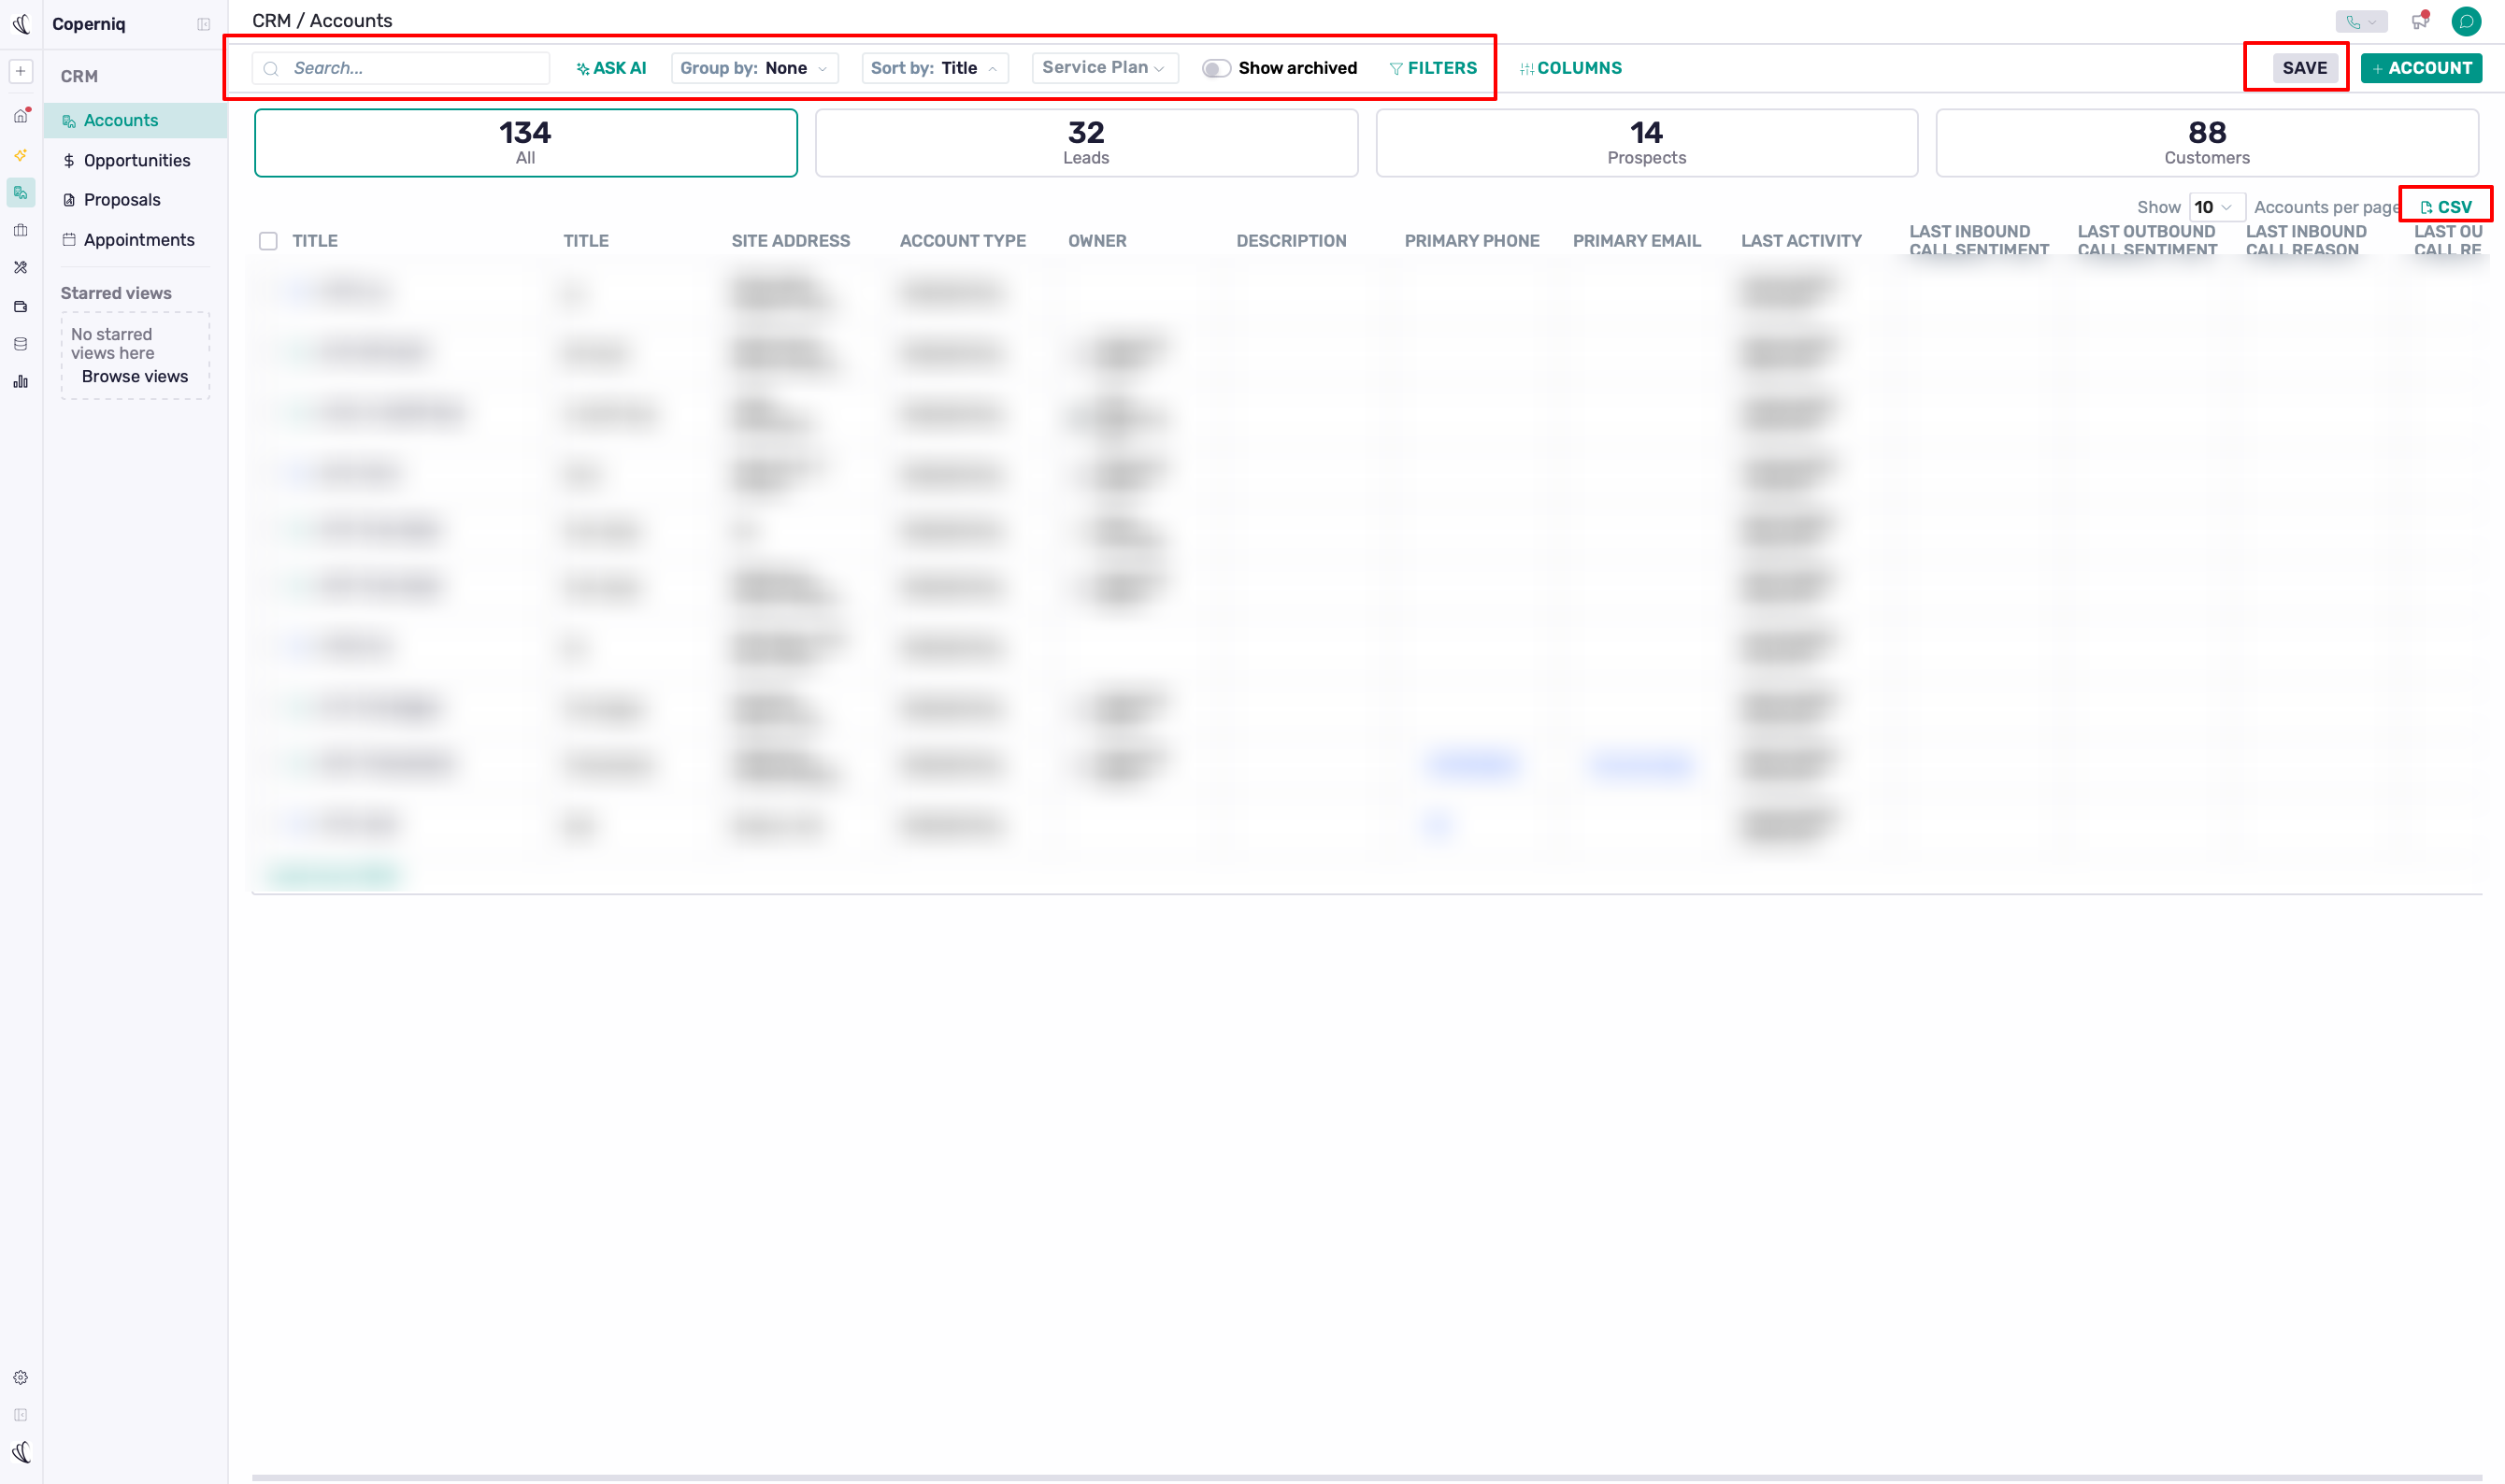
Task: Click the + ACCOUNT button
Action: coord(2421,68)
